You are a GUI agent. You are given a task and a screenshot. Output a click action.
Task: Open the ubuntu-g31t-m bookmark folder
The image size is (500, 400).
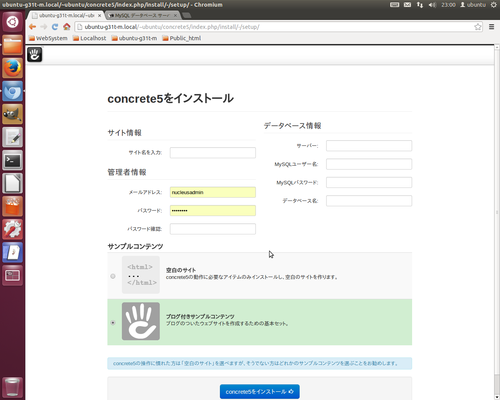(134, 38)
